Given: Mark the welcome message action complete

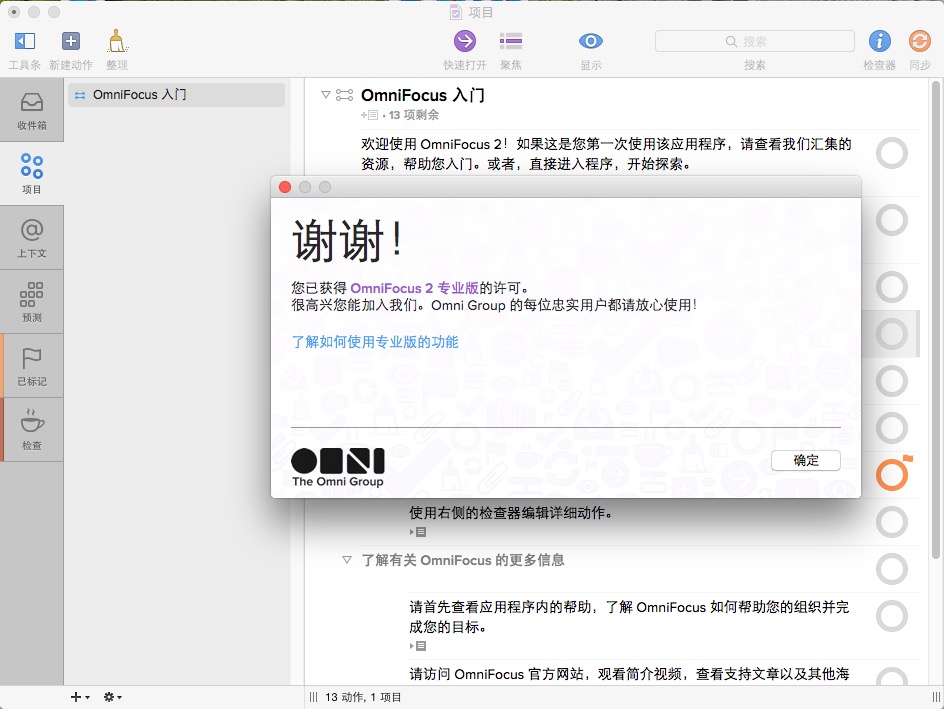Looking at the screenshot, I should coord(891,153).
